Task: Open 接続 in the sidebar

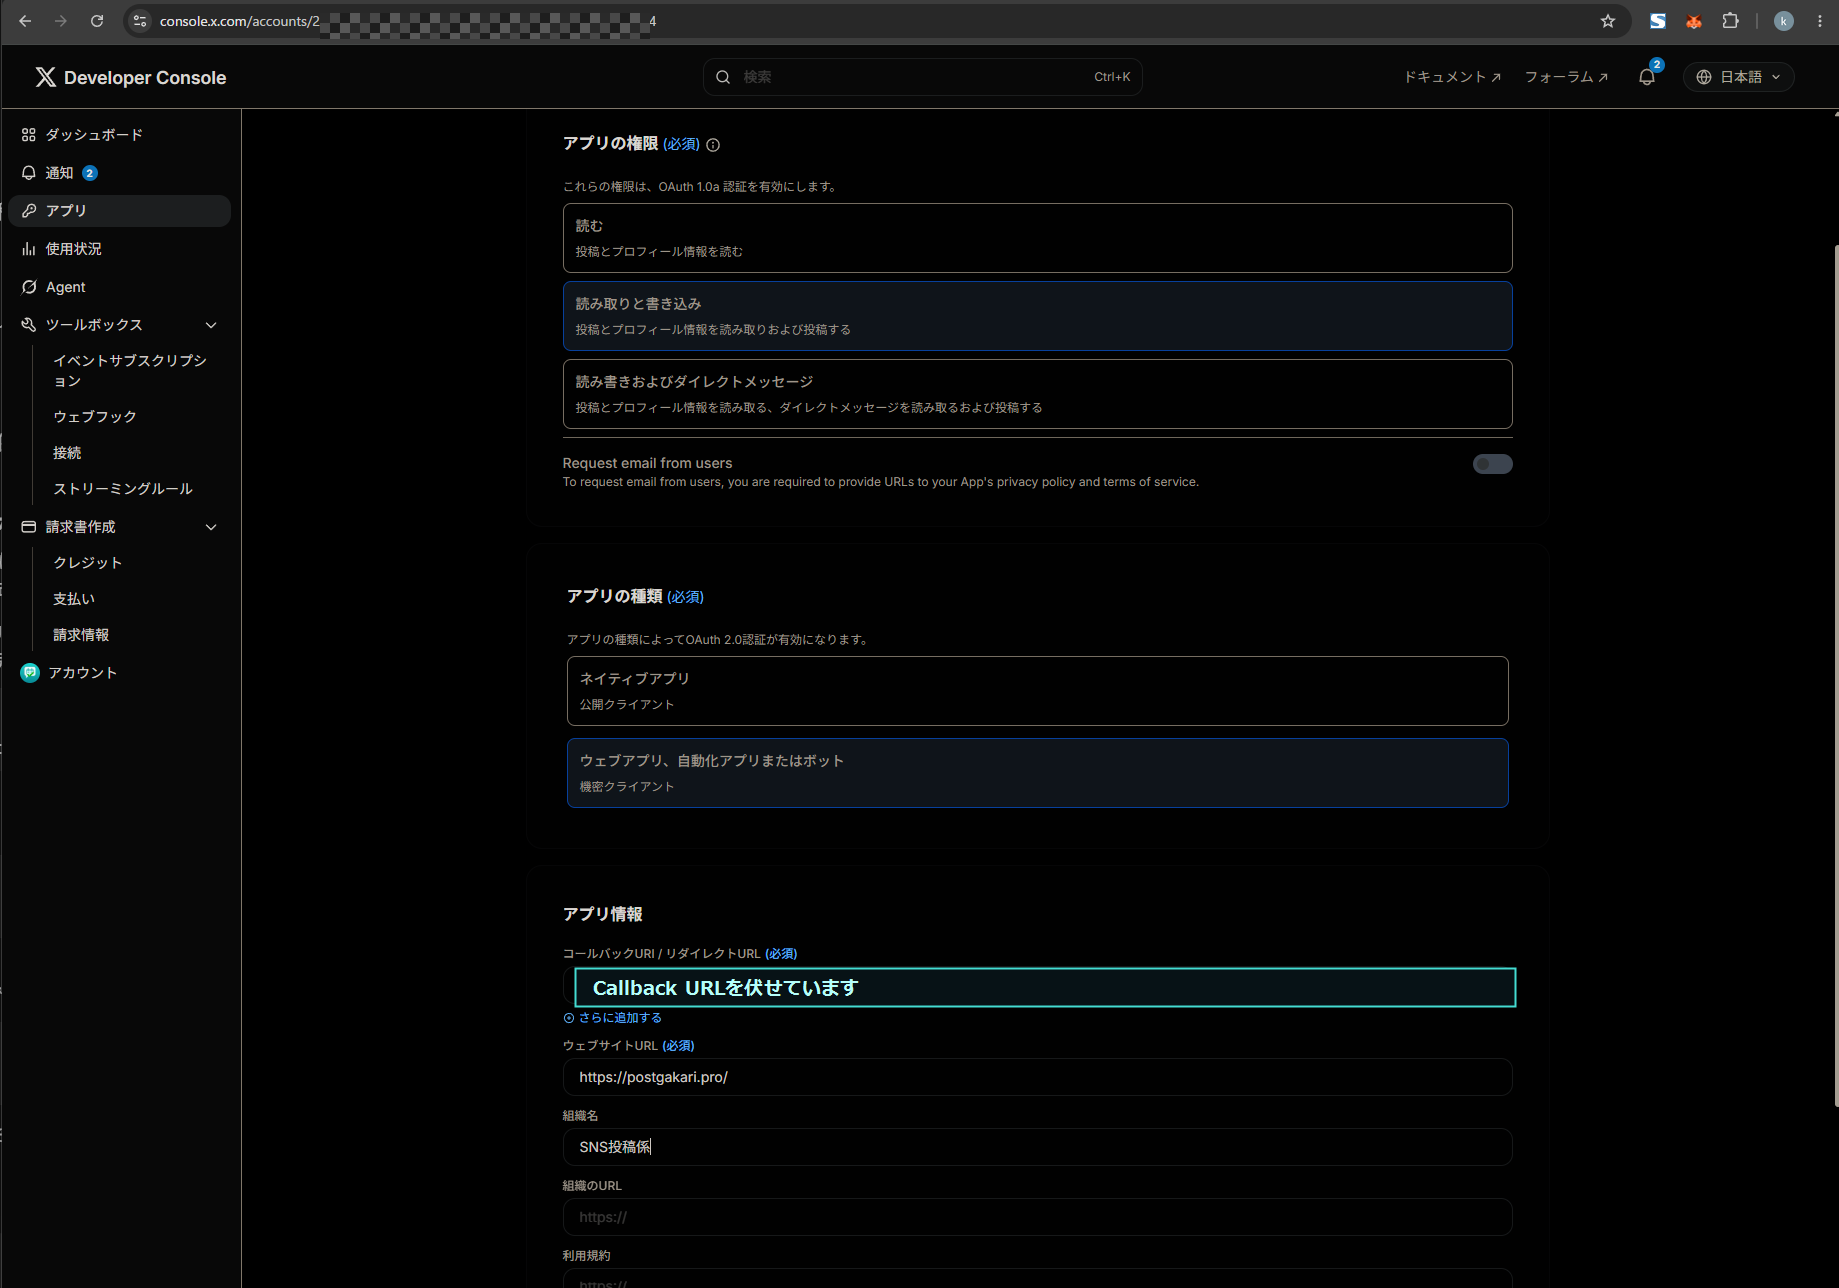Action: [x=67, y=453]
